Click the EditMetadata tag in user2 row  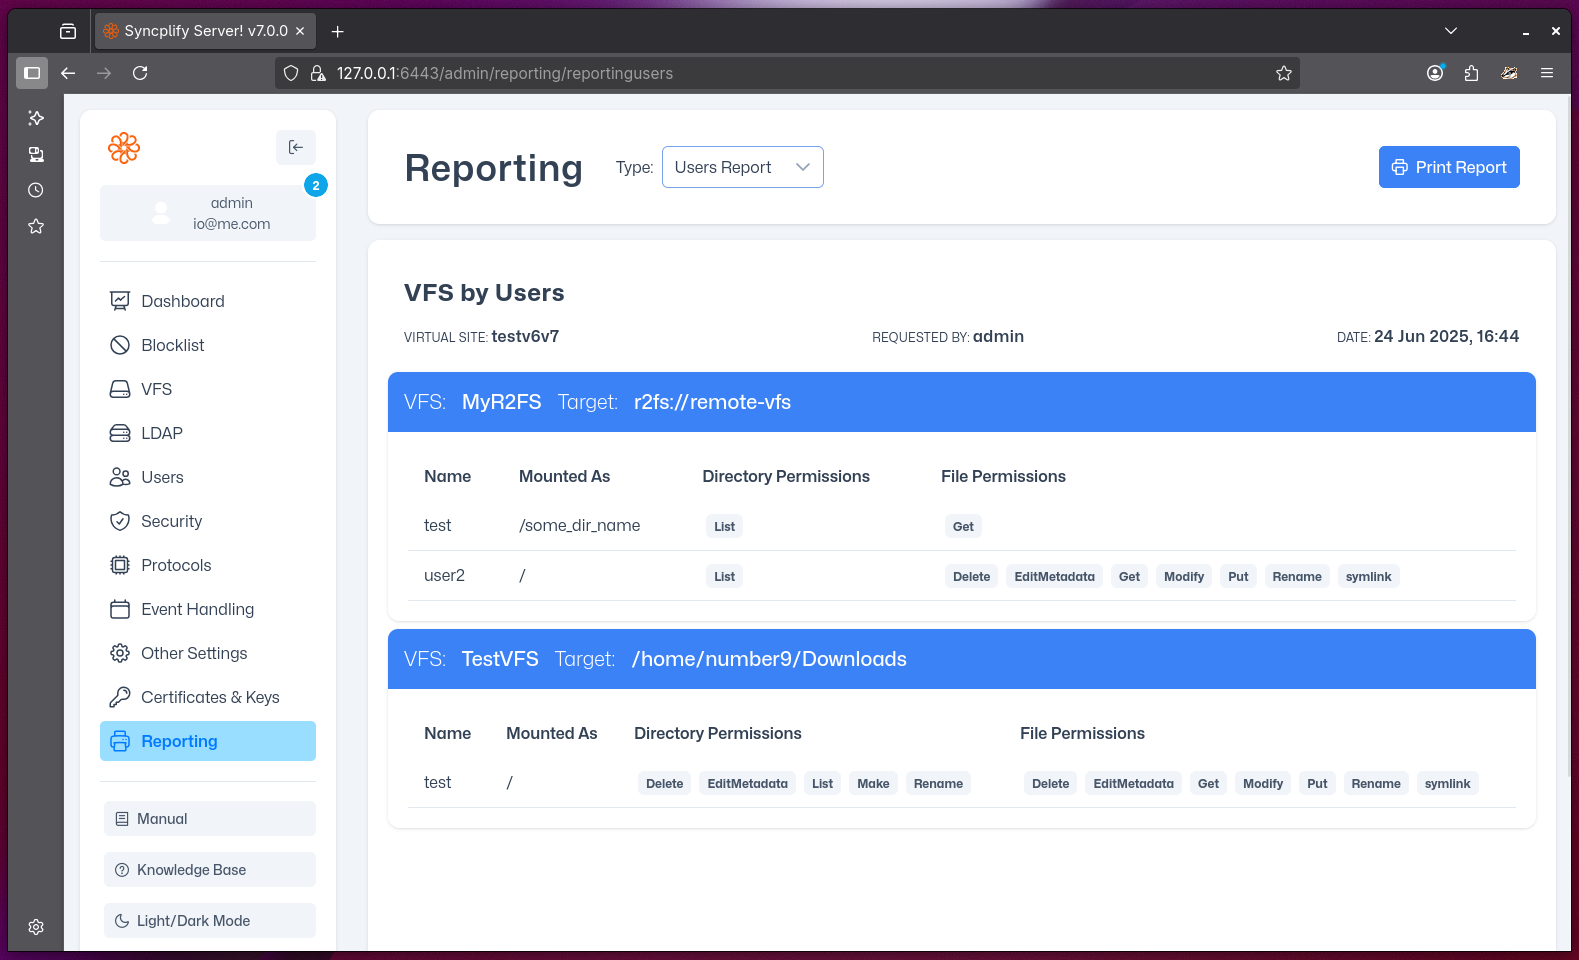(1054, 576)
